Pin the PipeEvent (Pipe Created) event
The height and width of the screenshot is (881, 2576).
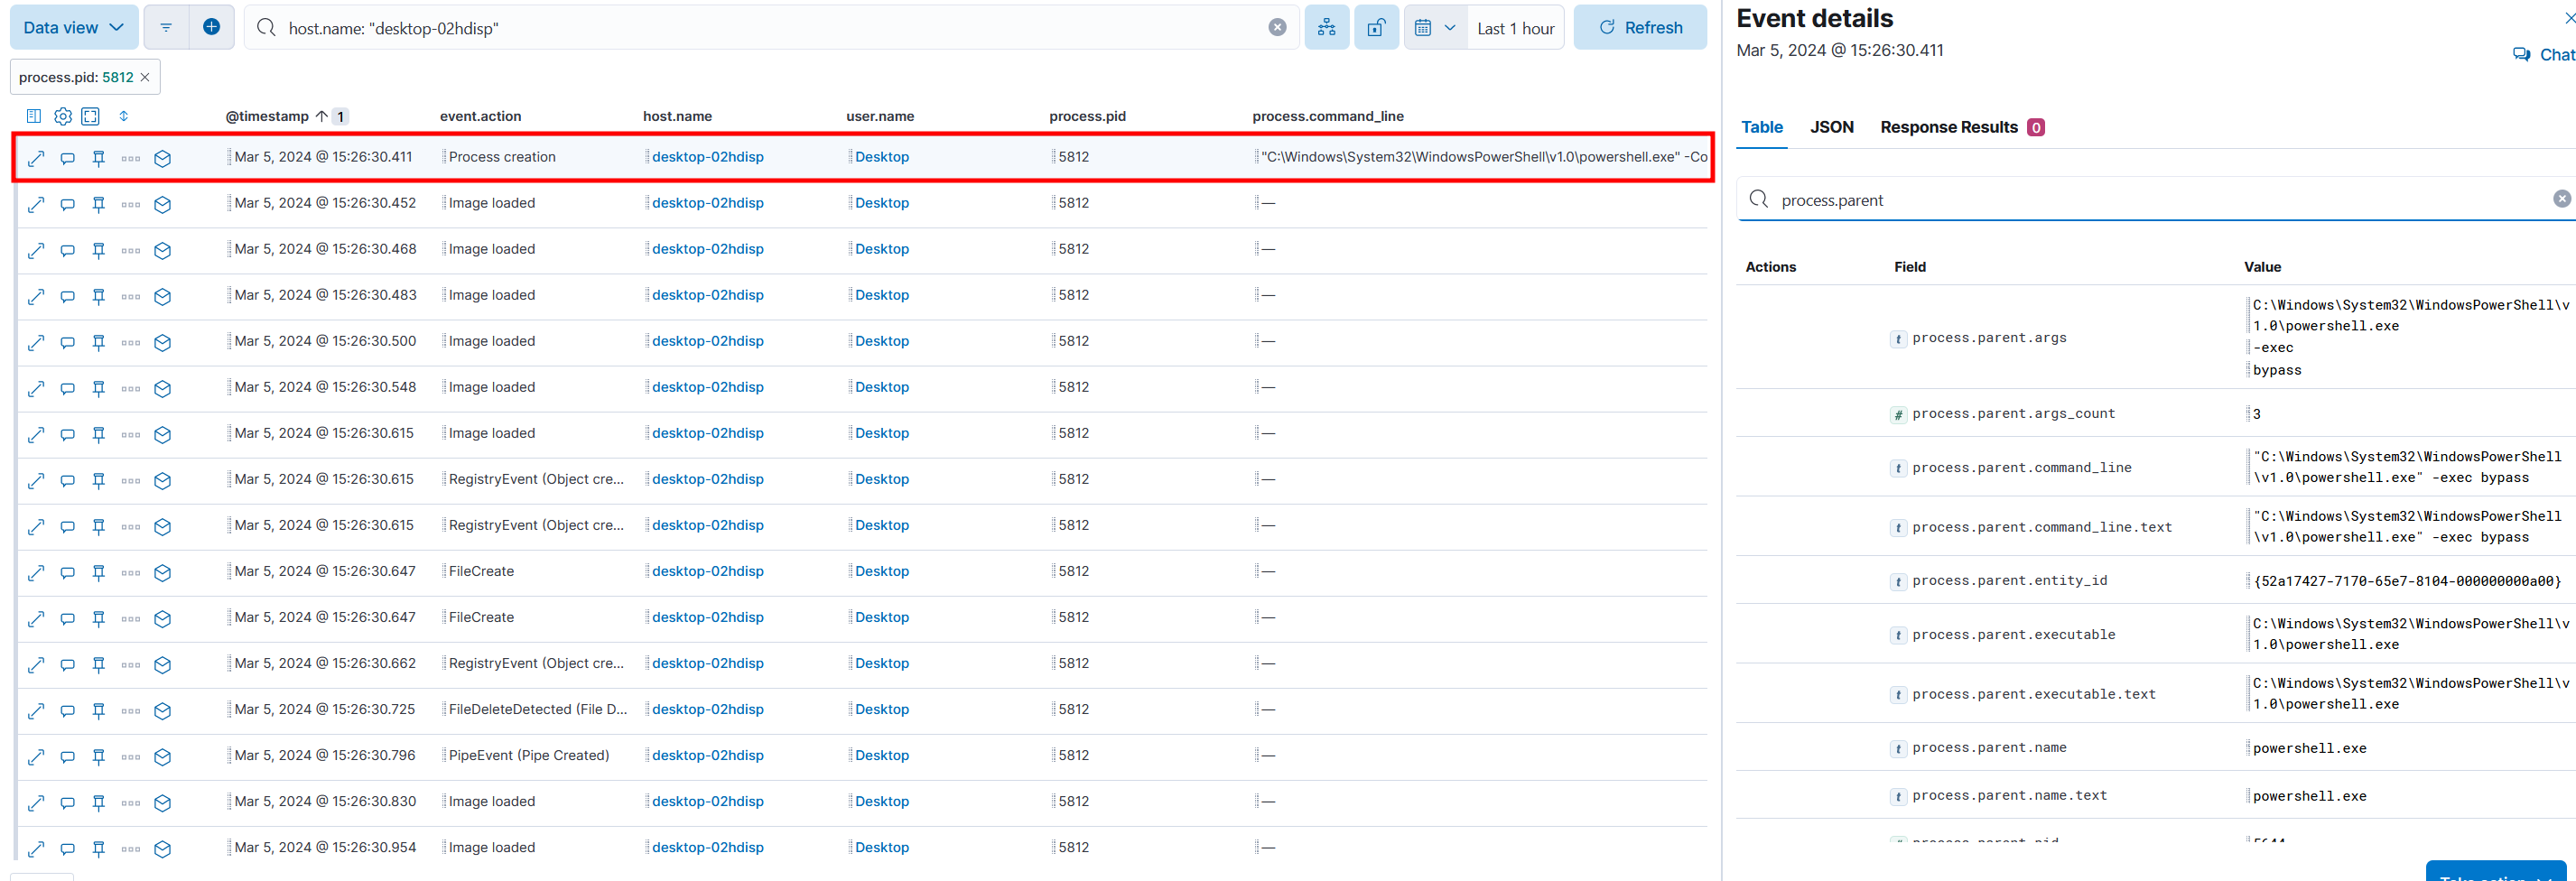point(99,756)
